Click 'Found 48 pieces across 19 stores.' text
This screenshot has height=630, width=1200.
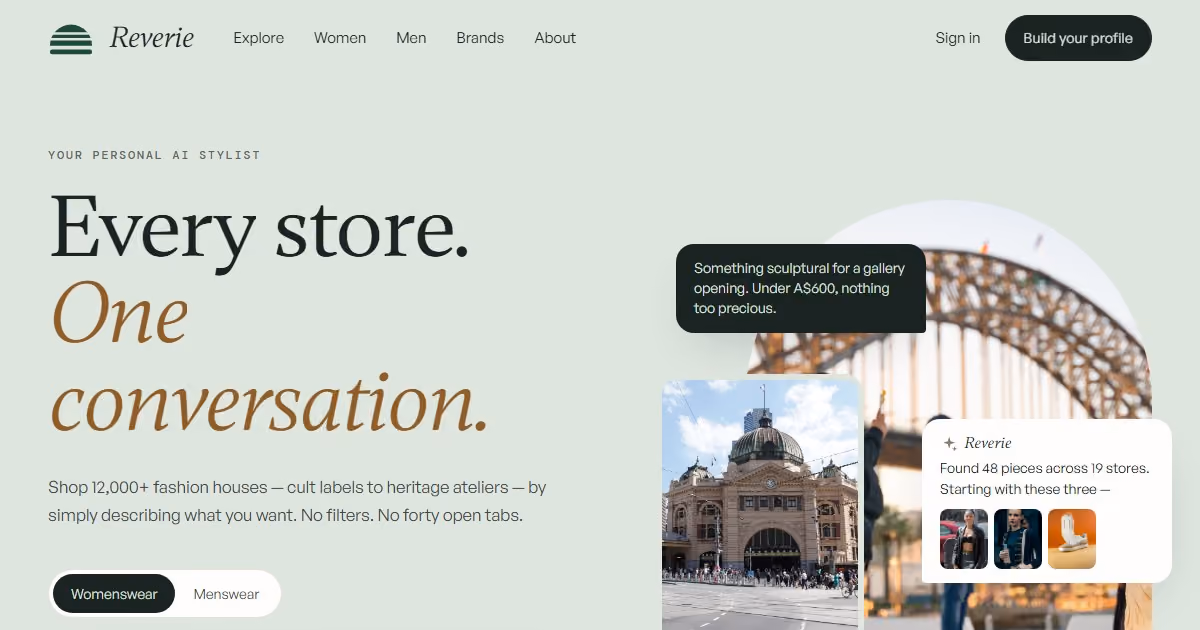click(1044, 468)
